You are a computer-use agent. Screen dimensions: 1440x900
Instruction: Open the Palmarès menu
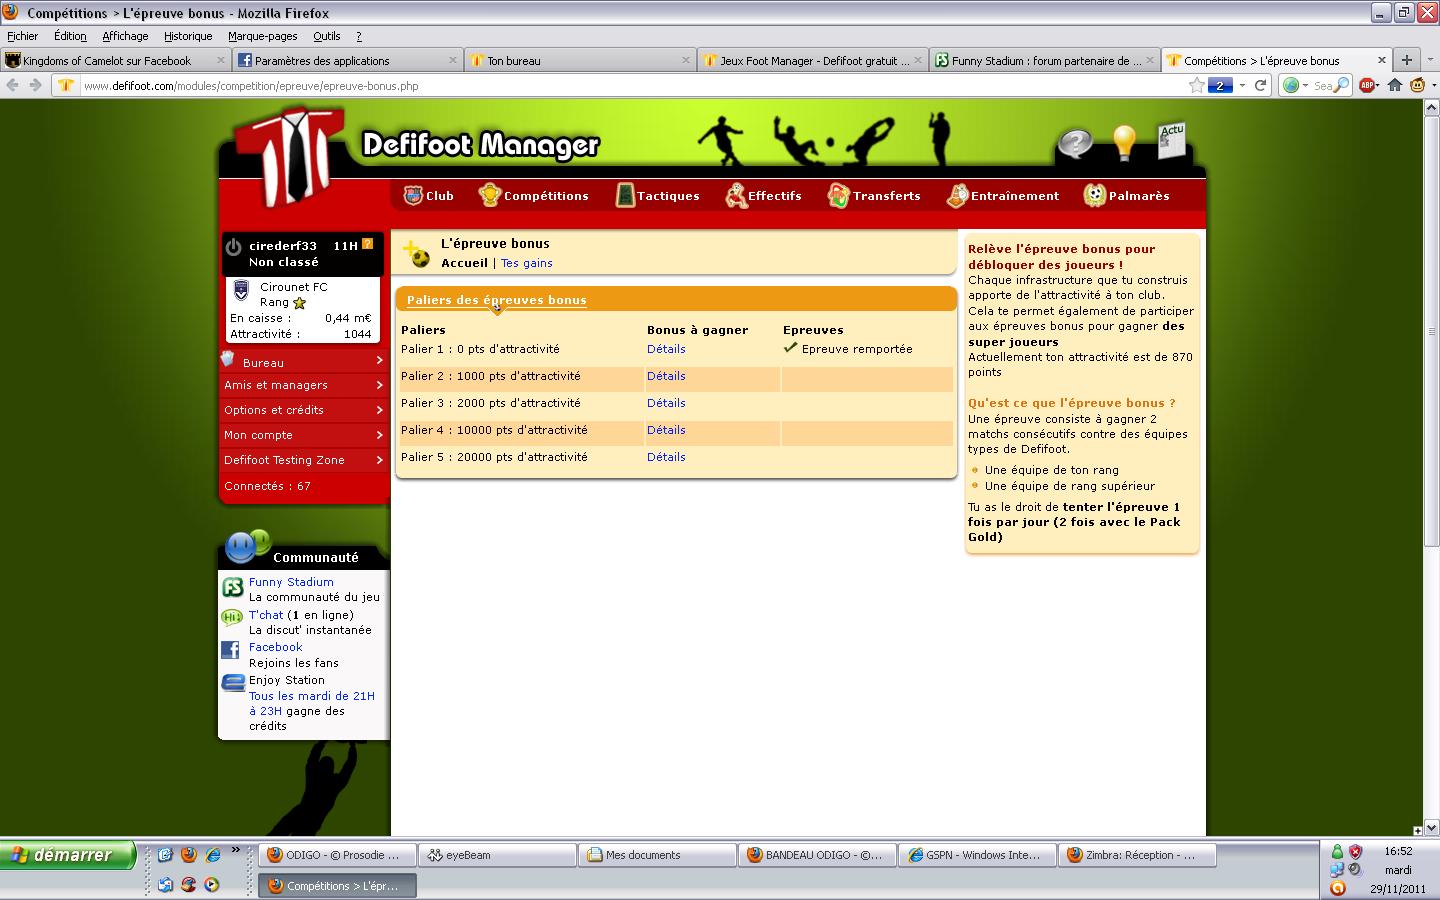click(1127, 195)
